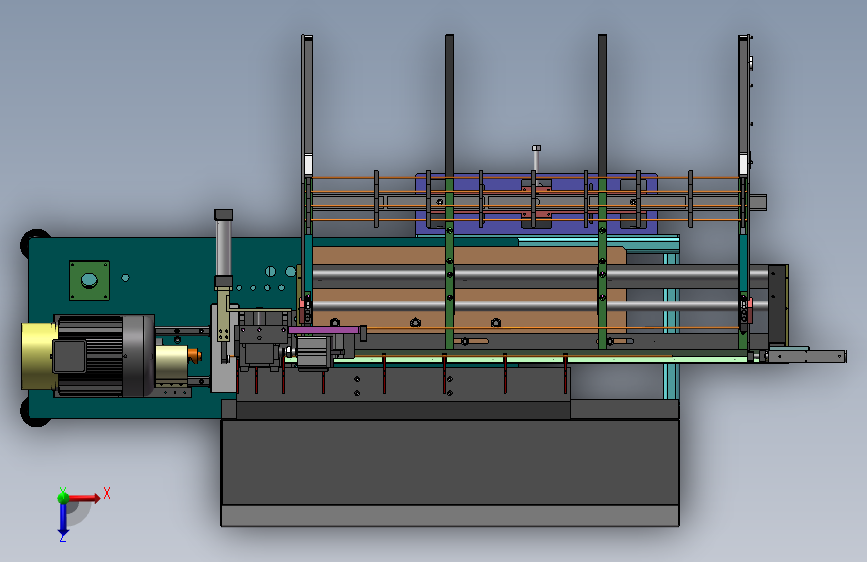
Task: Select the black finned electric motor body
Action: click(x=104, y=356)
